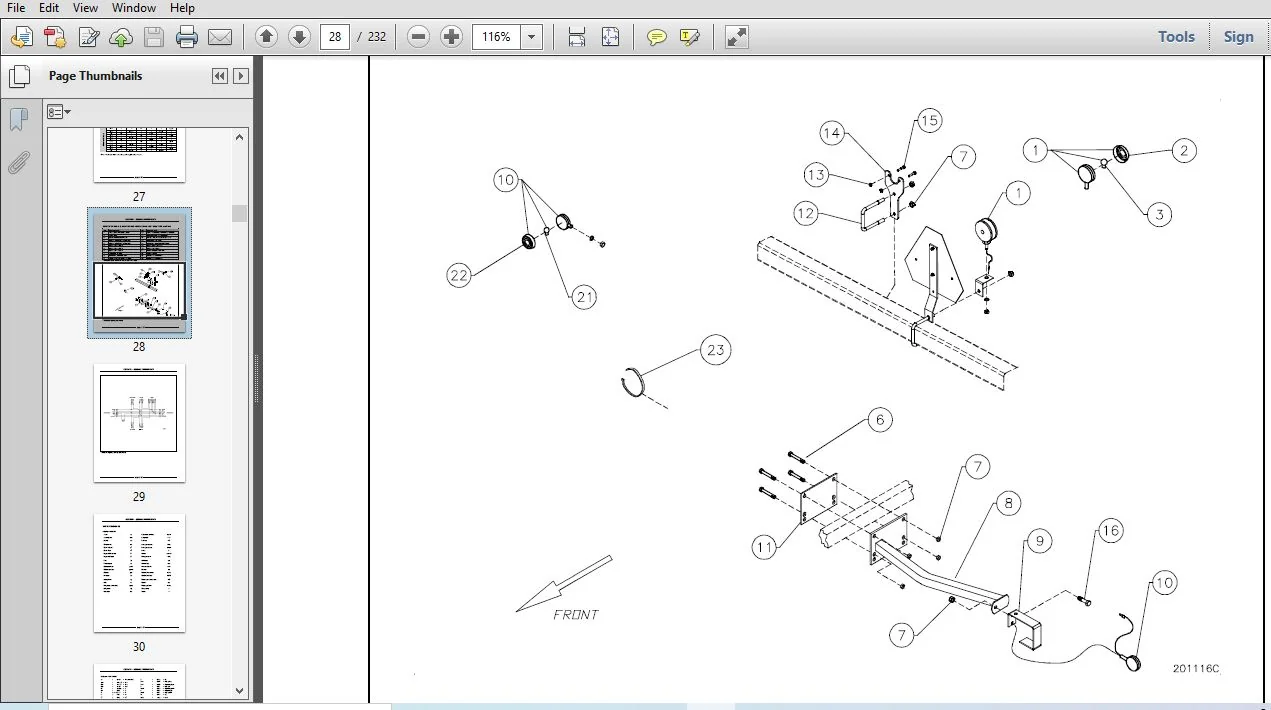Click the Bookmarks panel icon
Screen dimensions: 1271x710
18,120
